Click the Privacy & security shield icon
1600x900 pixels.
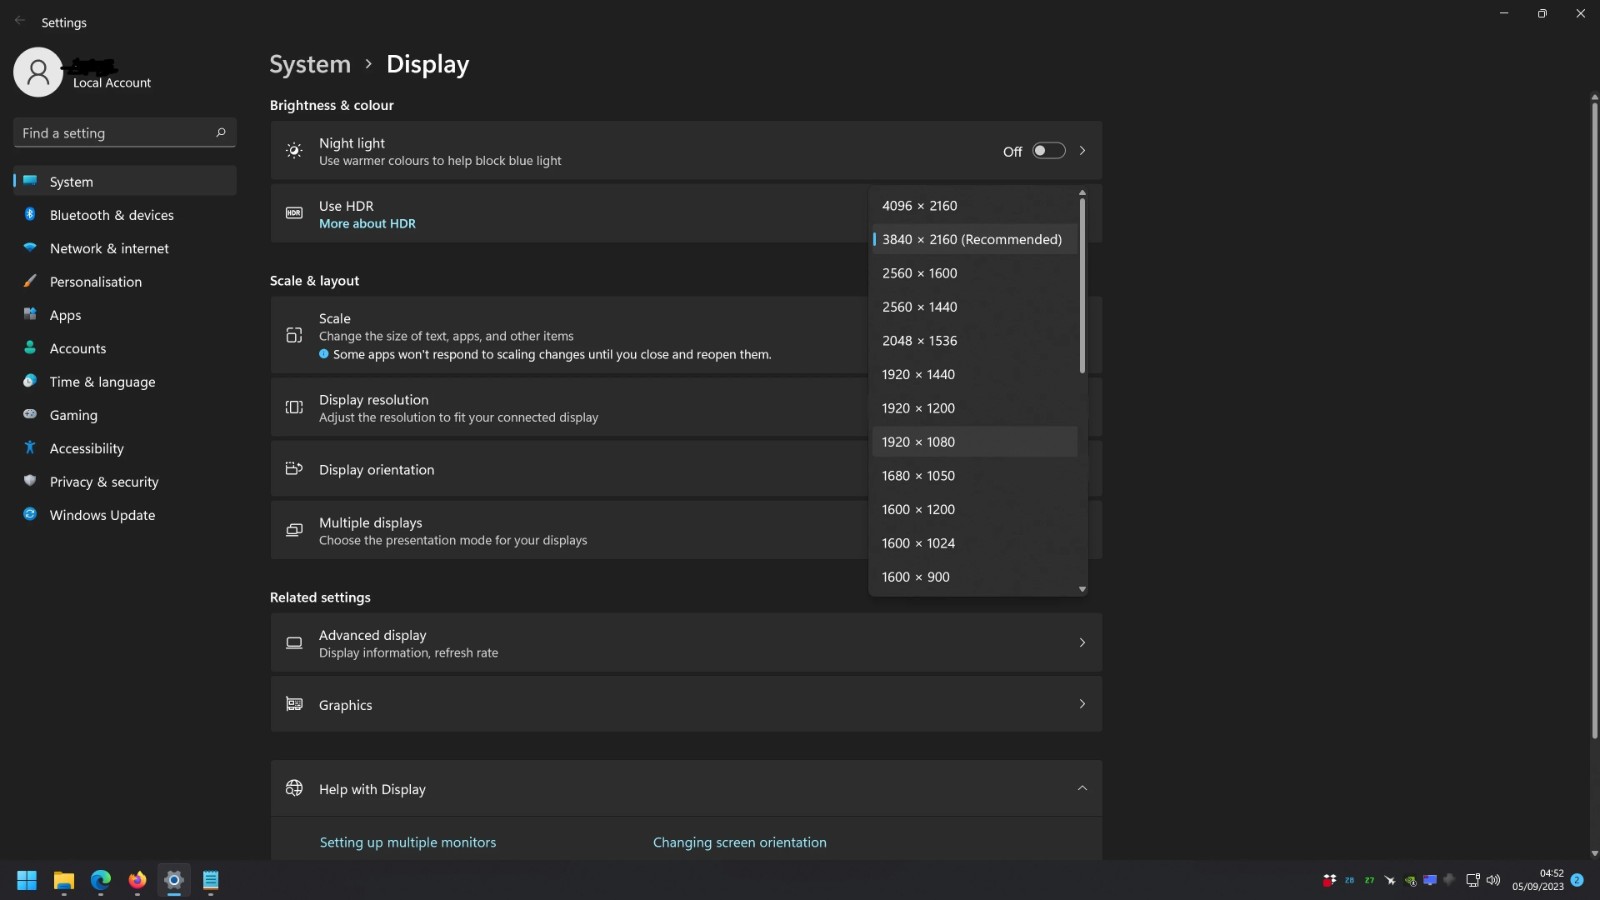30,481
